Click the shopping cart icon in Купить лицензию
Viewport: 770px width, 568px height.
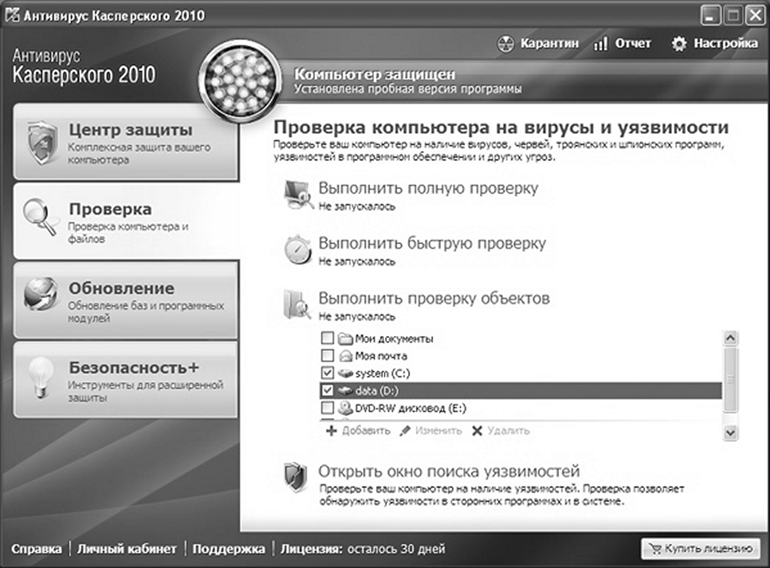pos(655,548)
